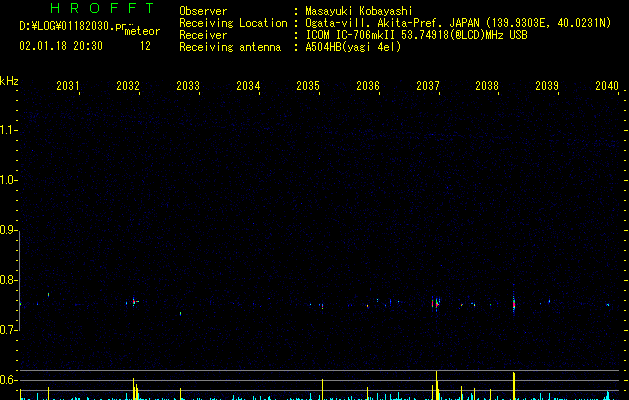
Task: Click the 0.9 kHz frequency label
Action: click(x=7, y=230)
